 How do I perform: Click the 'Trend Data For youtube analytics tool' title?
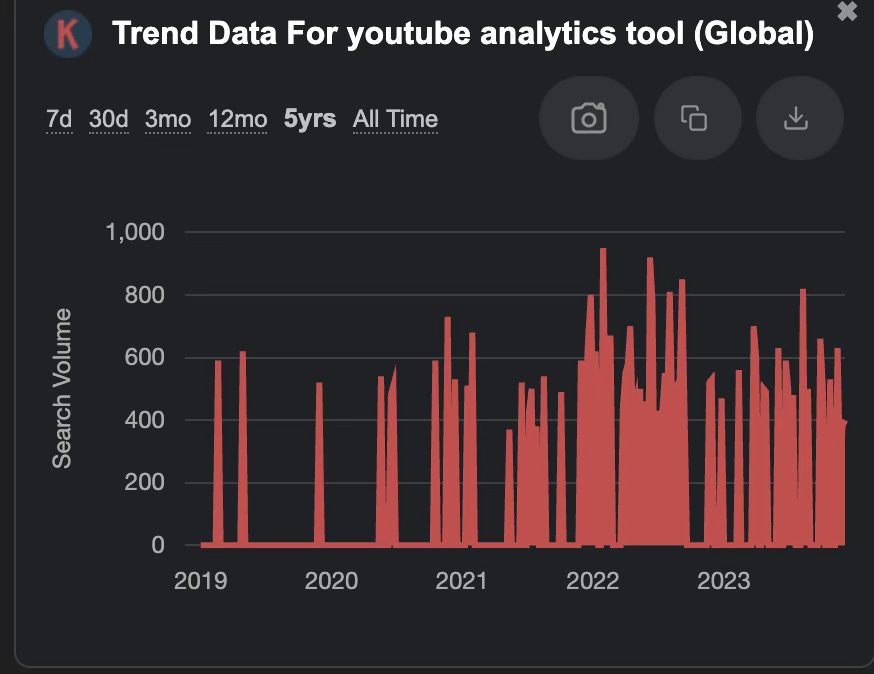[x=463, y=33]
